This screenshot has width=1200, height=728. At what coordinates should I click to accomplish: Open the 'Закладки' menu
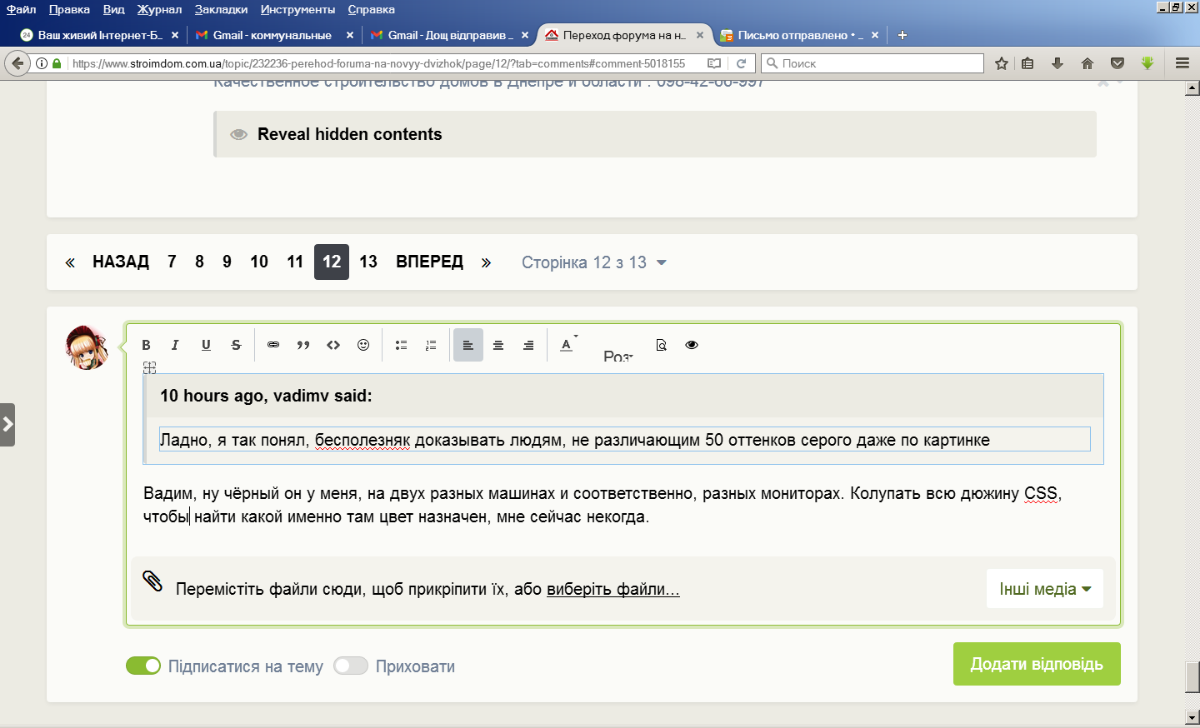click(224, 9)
